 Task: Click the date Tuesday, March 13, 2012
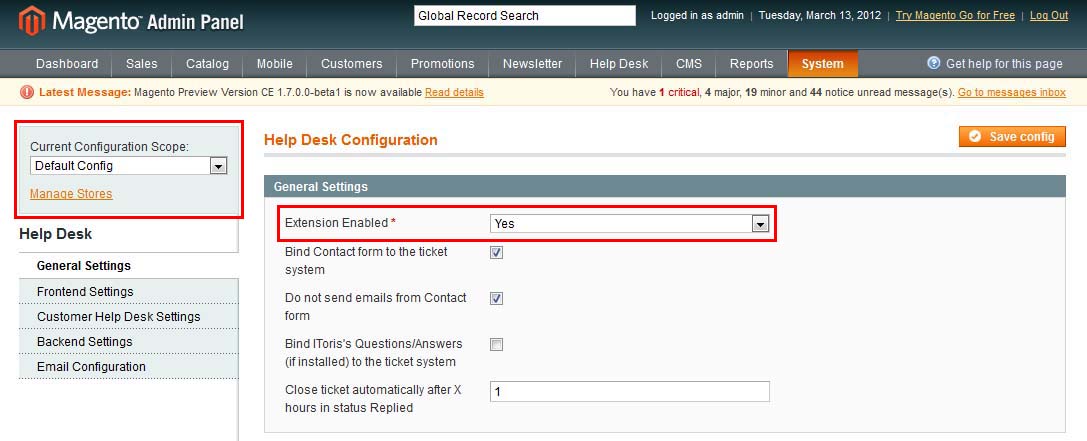pos(820,15)
